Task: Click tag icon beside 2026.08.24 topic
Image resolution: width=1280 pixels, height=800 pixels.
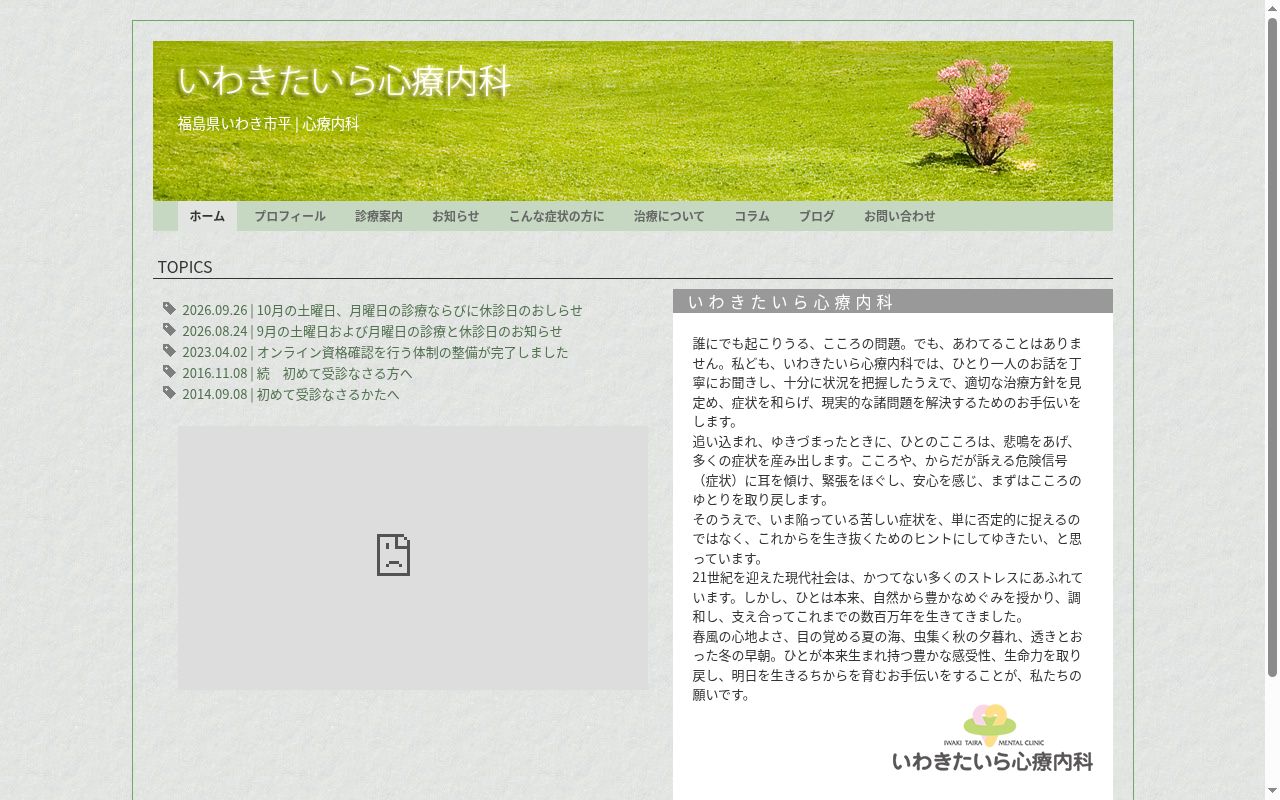Action: (169, 330)
